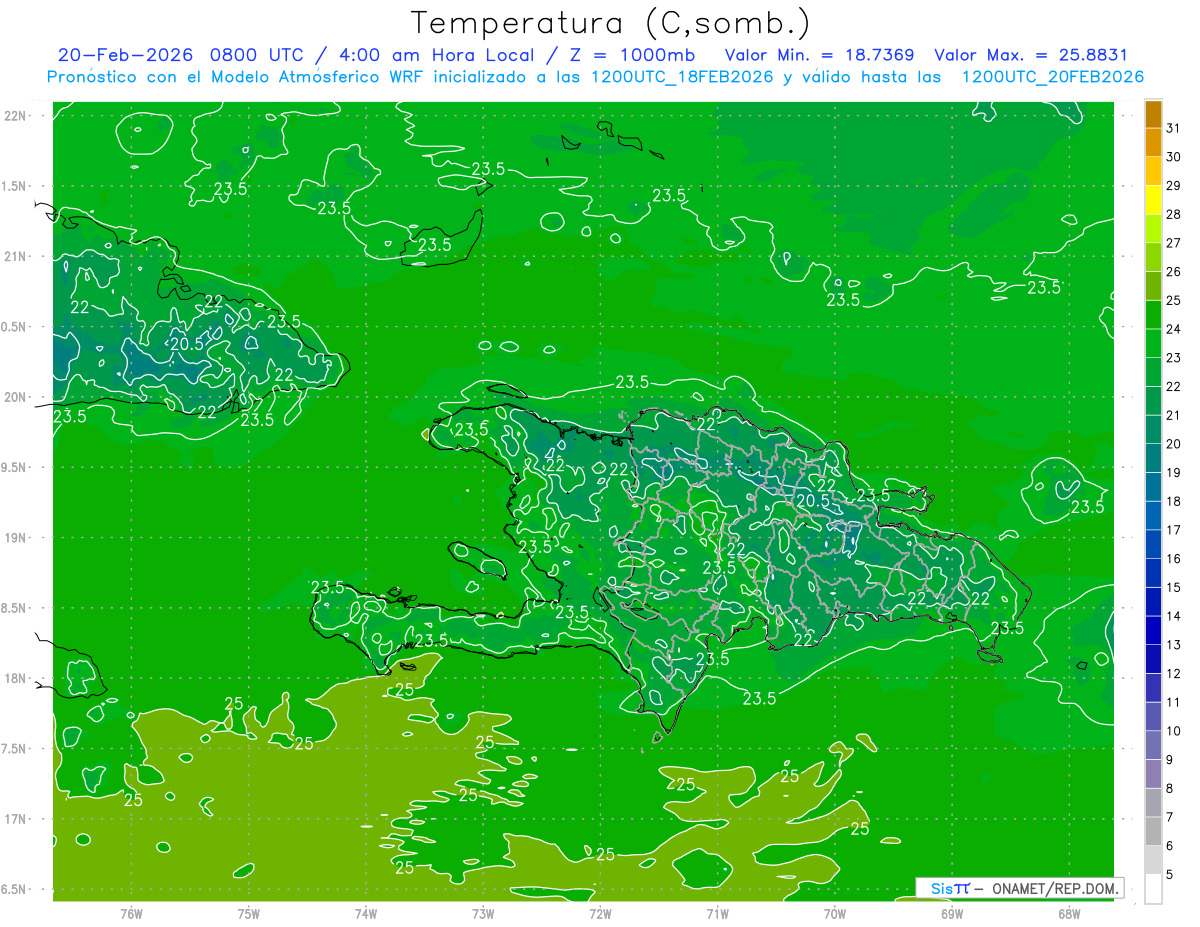Click the "73W" longitude axis label
The image size is (1200, 927).
[483, 914]
